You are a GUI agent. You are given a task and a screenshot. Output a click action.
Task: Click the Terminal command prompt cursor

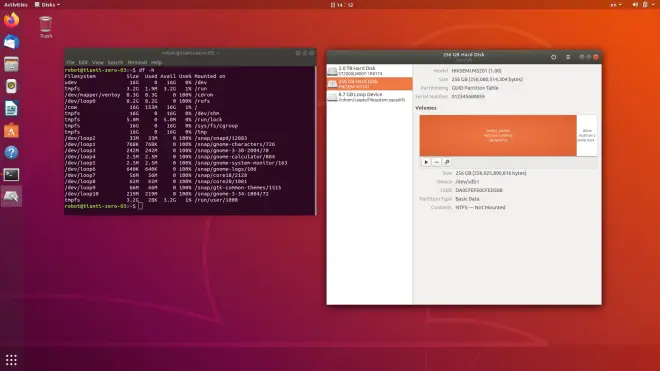(x=140, y=206)
